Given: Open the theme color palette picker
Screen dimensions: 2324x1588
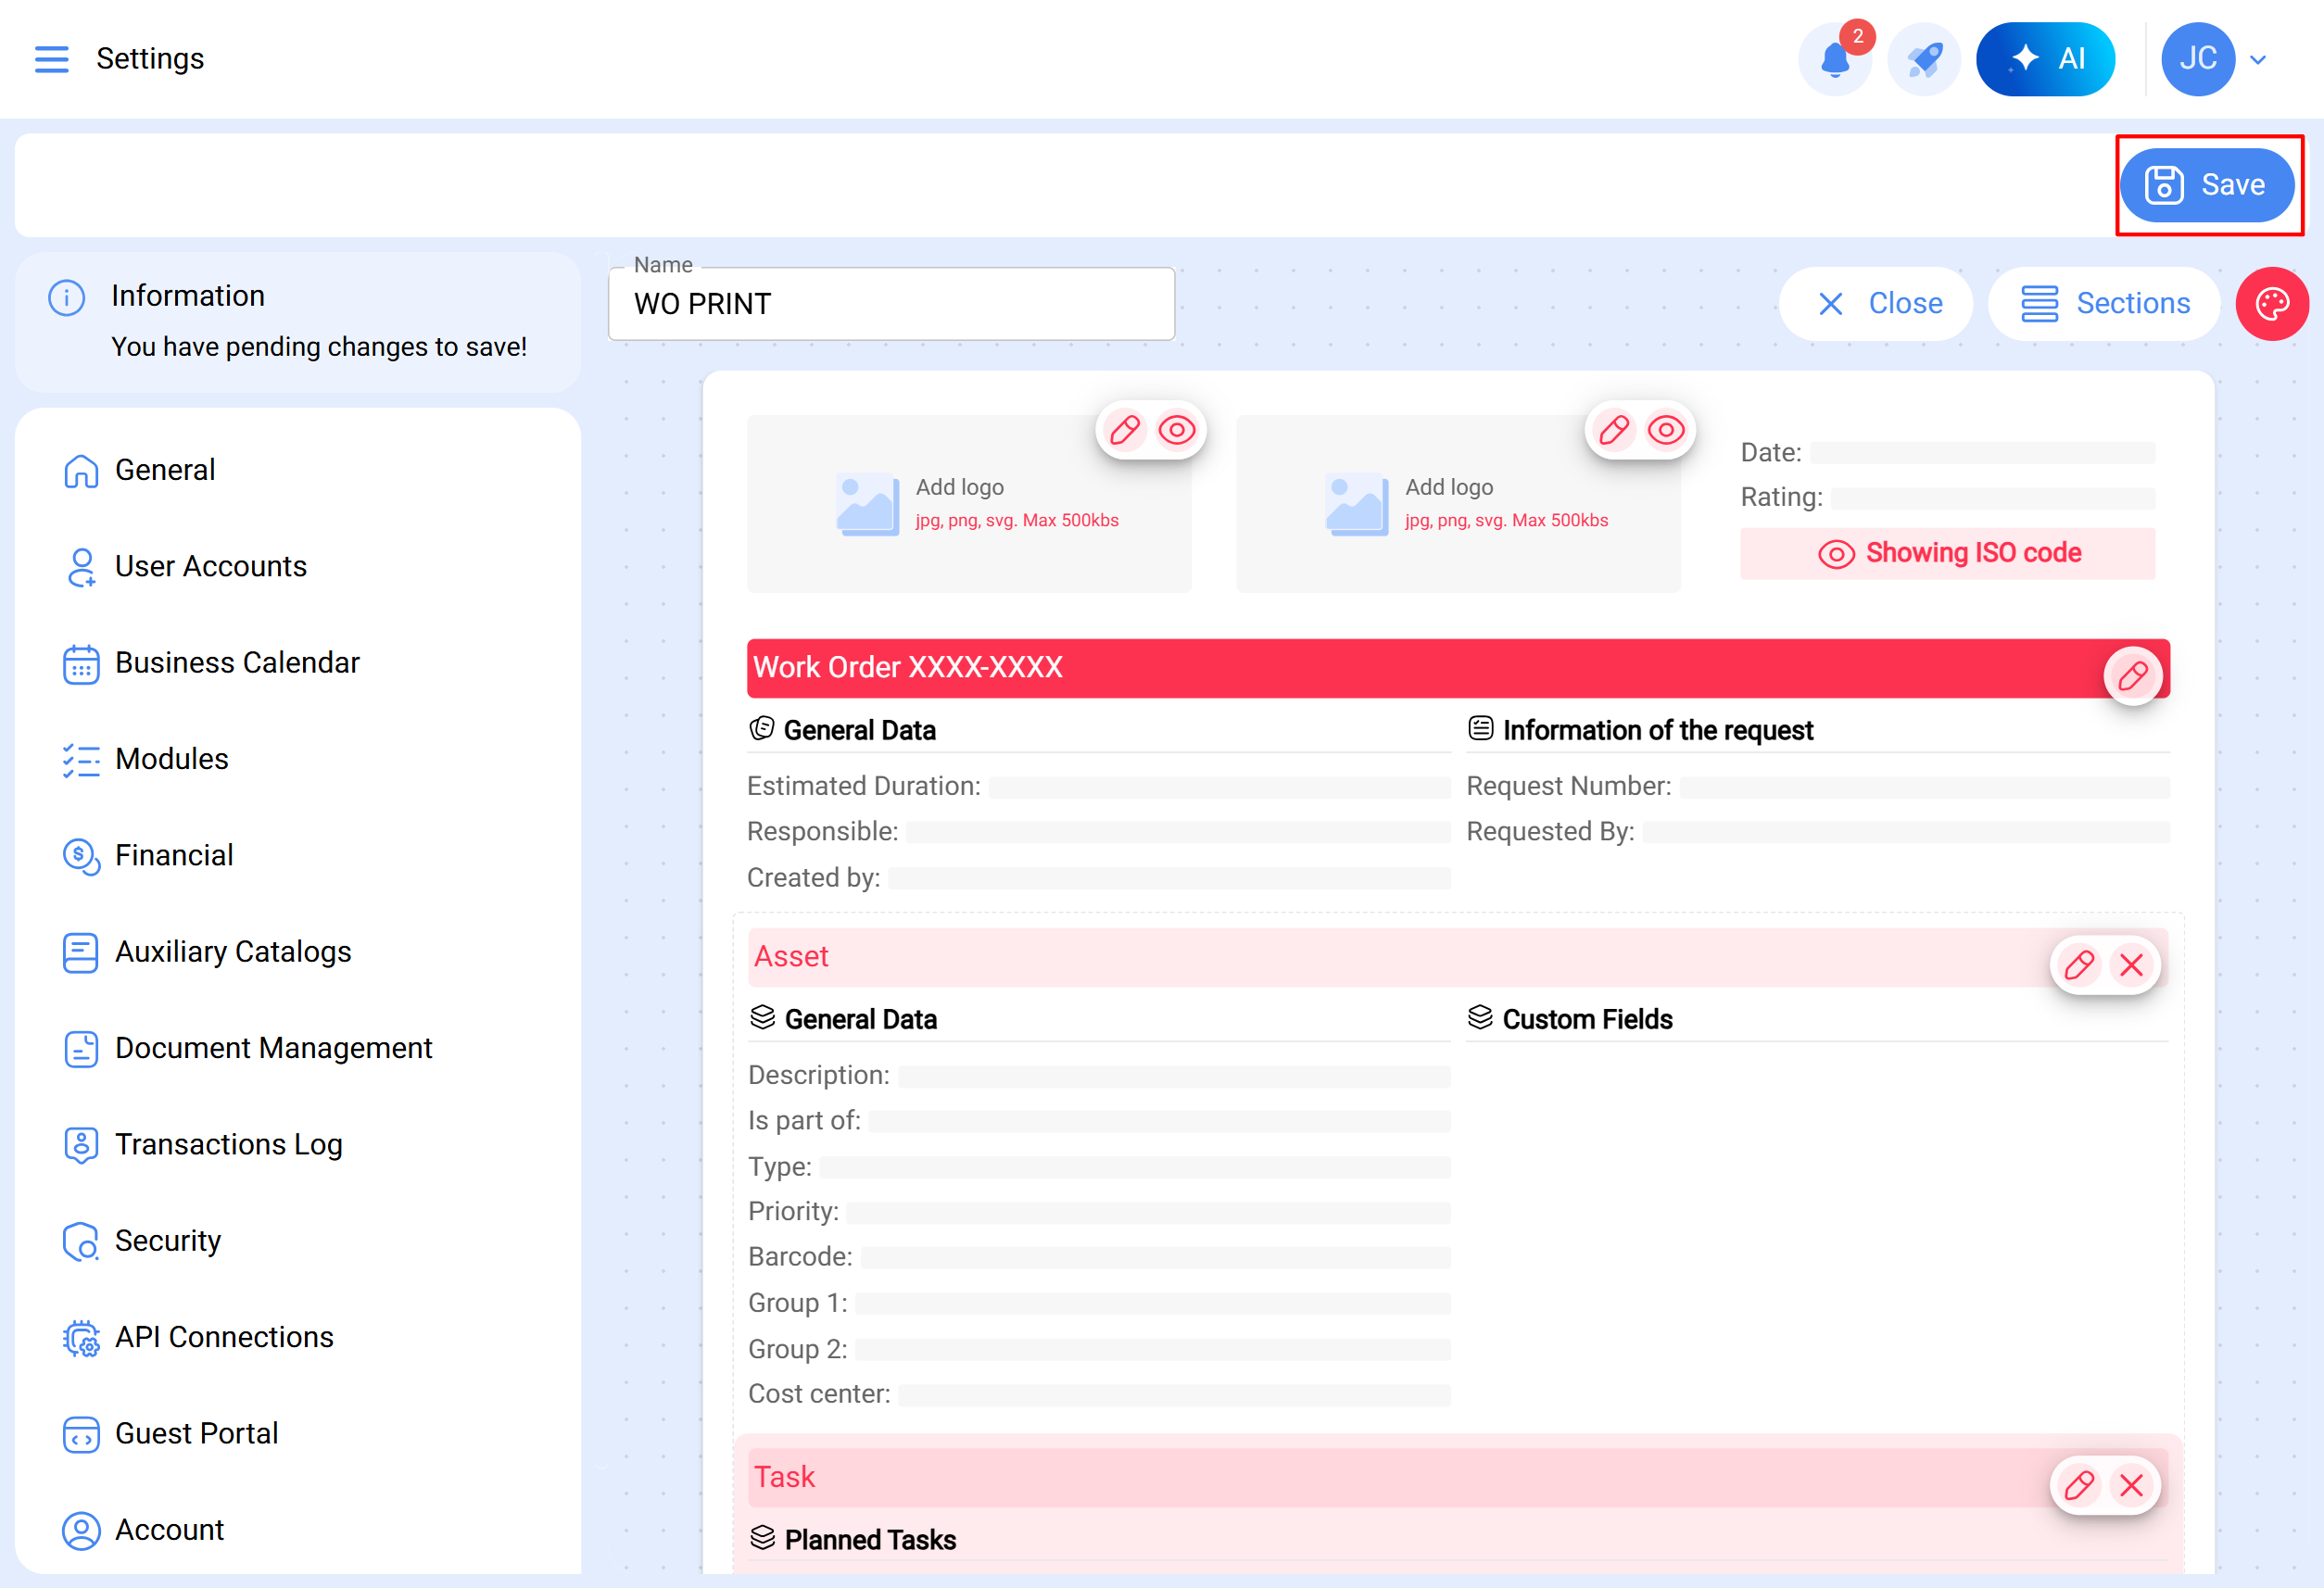Looking at the screenshot, I should [2272, 303].
